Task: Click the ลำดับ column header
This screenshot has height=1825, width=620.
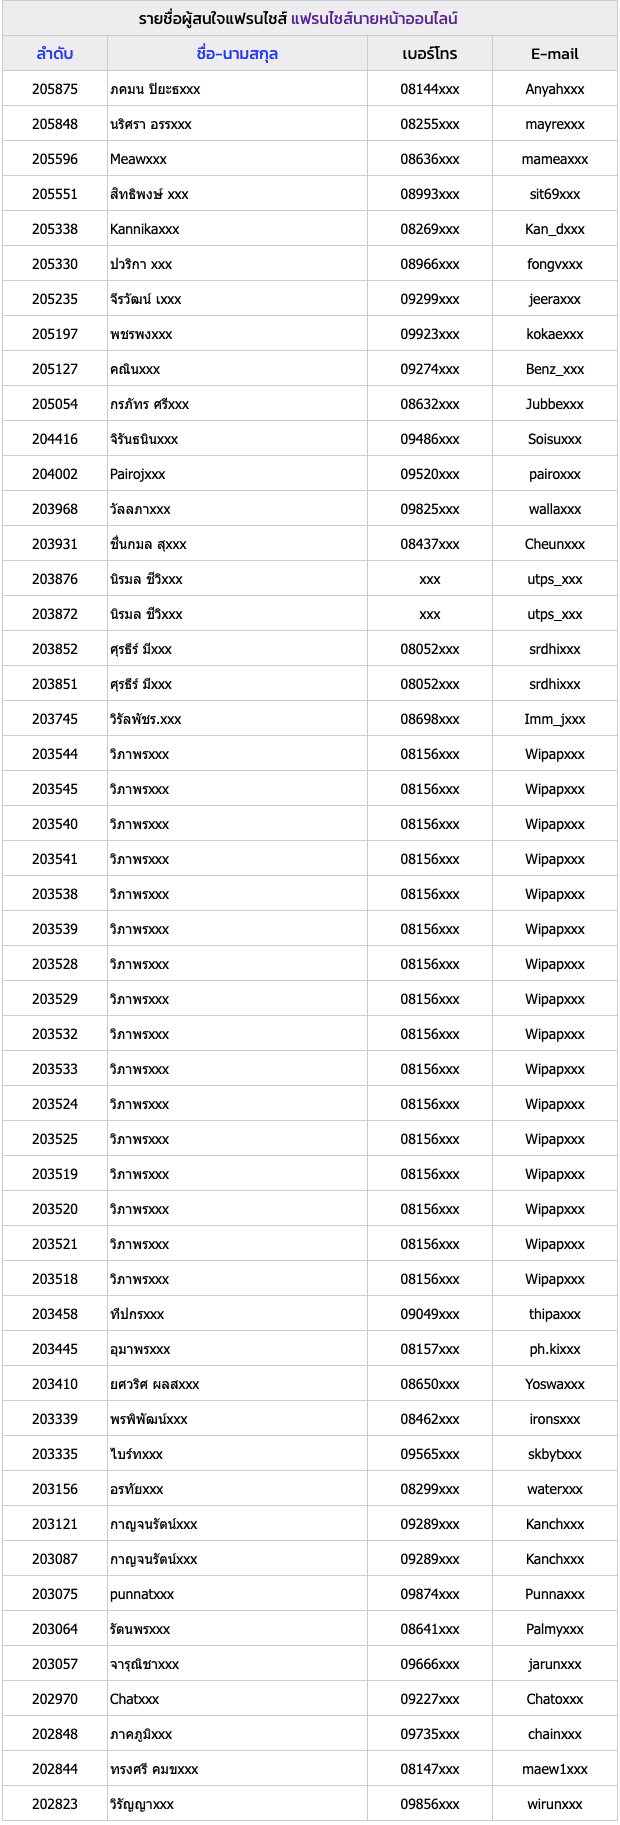Action: tap(55, 54)
